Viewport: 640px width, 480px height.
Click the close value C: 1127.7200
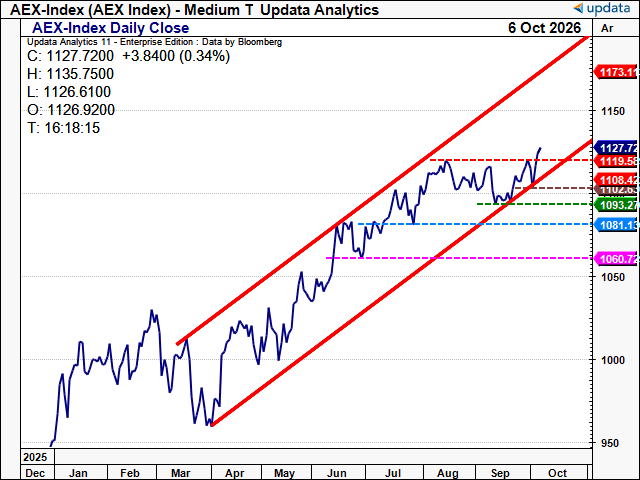pyautogui.click(x=71, y=56)
